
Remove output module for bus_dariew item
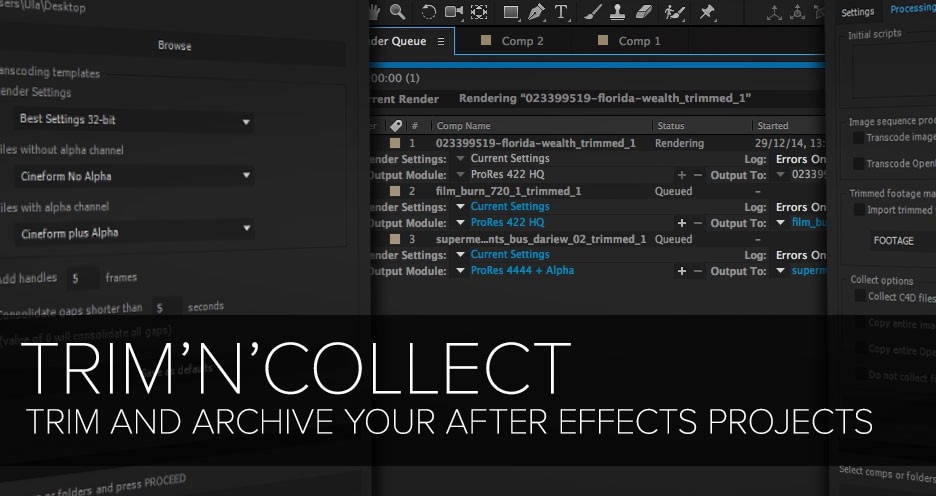point(698,271)
